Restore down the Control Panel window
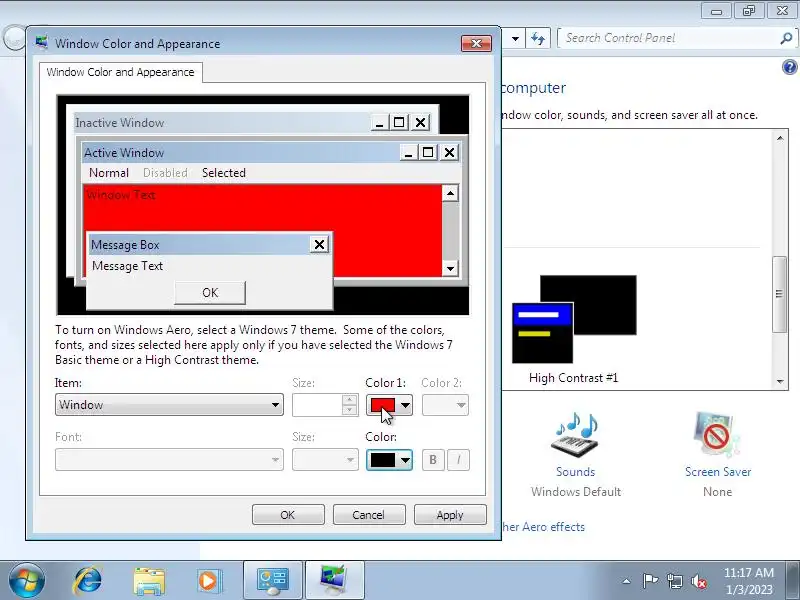 pos(749,11)
